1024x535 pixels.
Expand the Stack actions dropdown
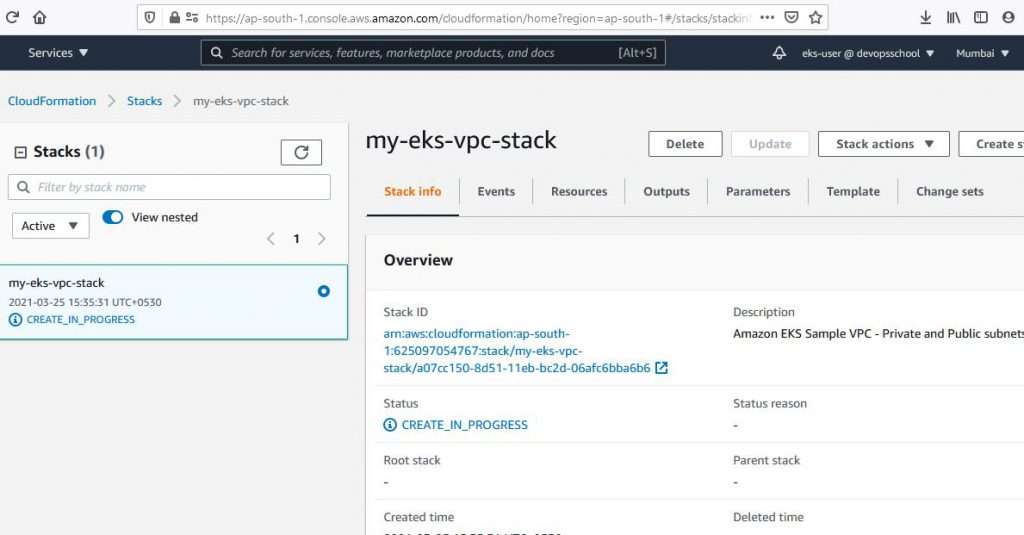click(x=883, y=144)
